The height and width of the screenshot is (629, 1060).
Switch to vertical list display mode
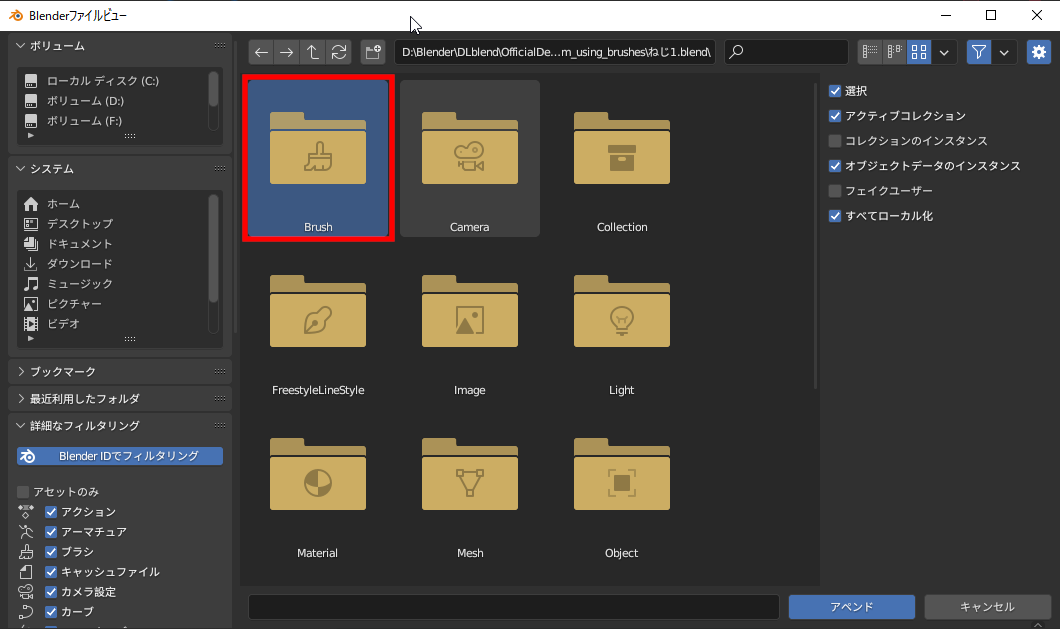870,52
